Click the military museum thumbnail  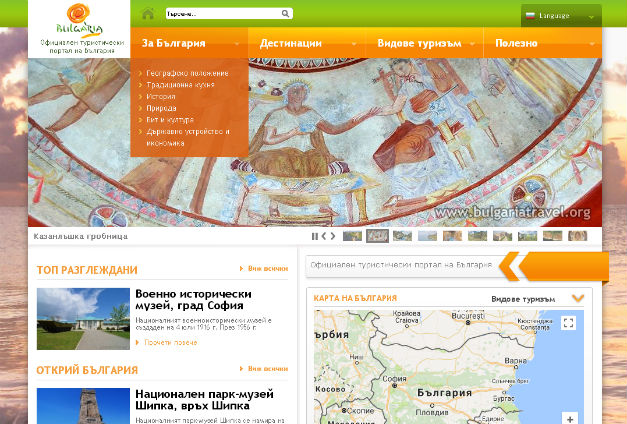coord(83,319)
